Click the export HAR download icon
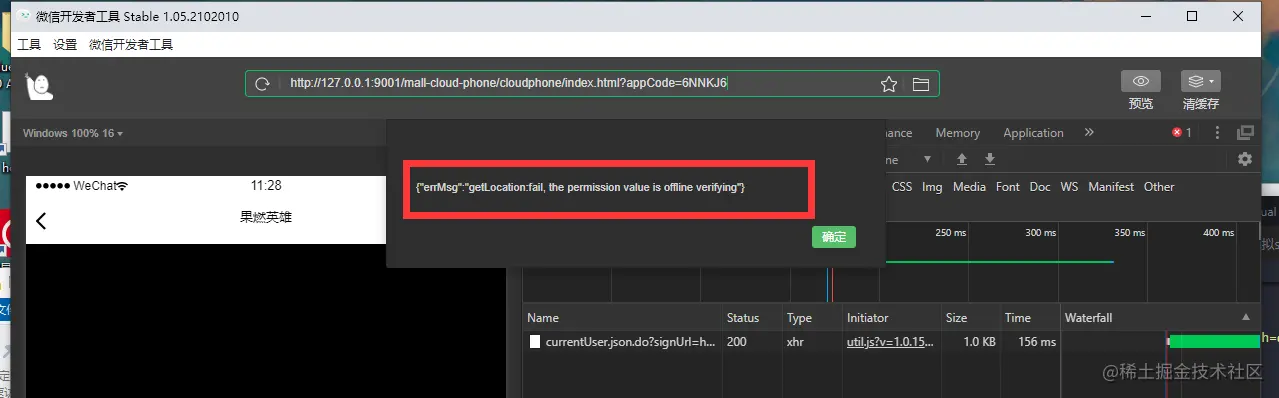This screenshot has width=1279, height=398. pyautogui.click(x=990, y=159)
